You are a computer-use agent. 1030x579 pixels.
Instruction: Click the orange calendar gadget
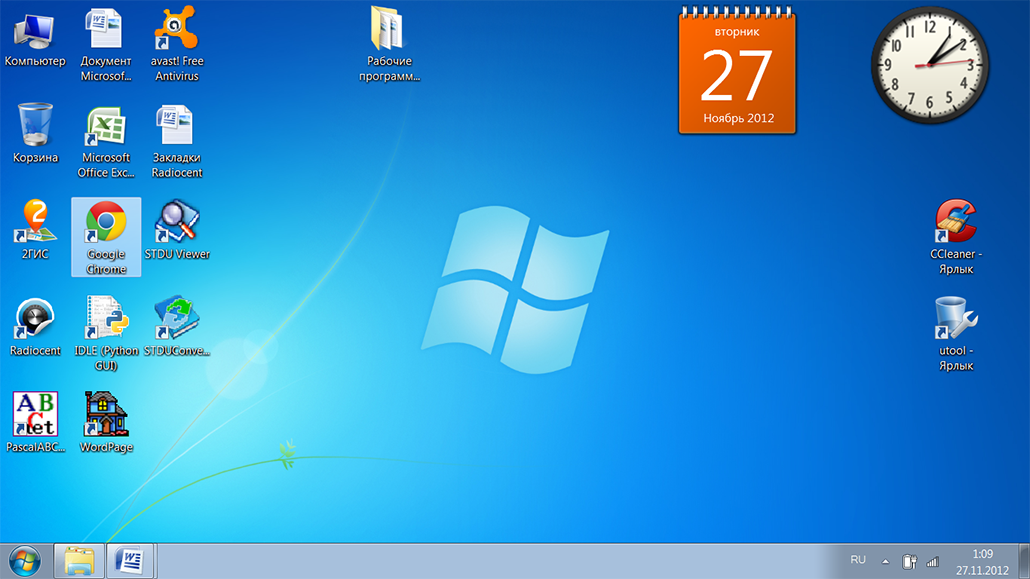[737, 70]
